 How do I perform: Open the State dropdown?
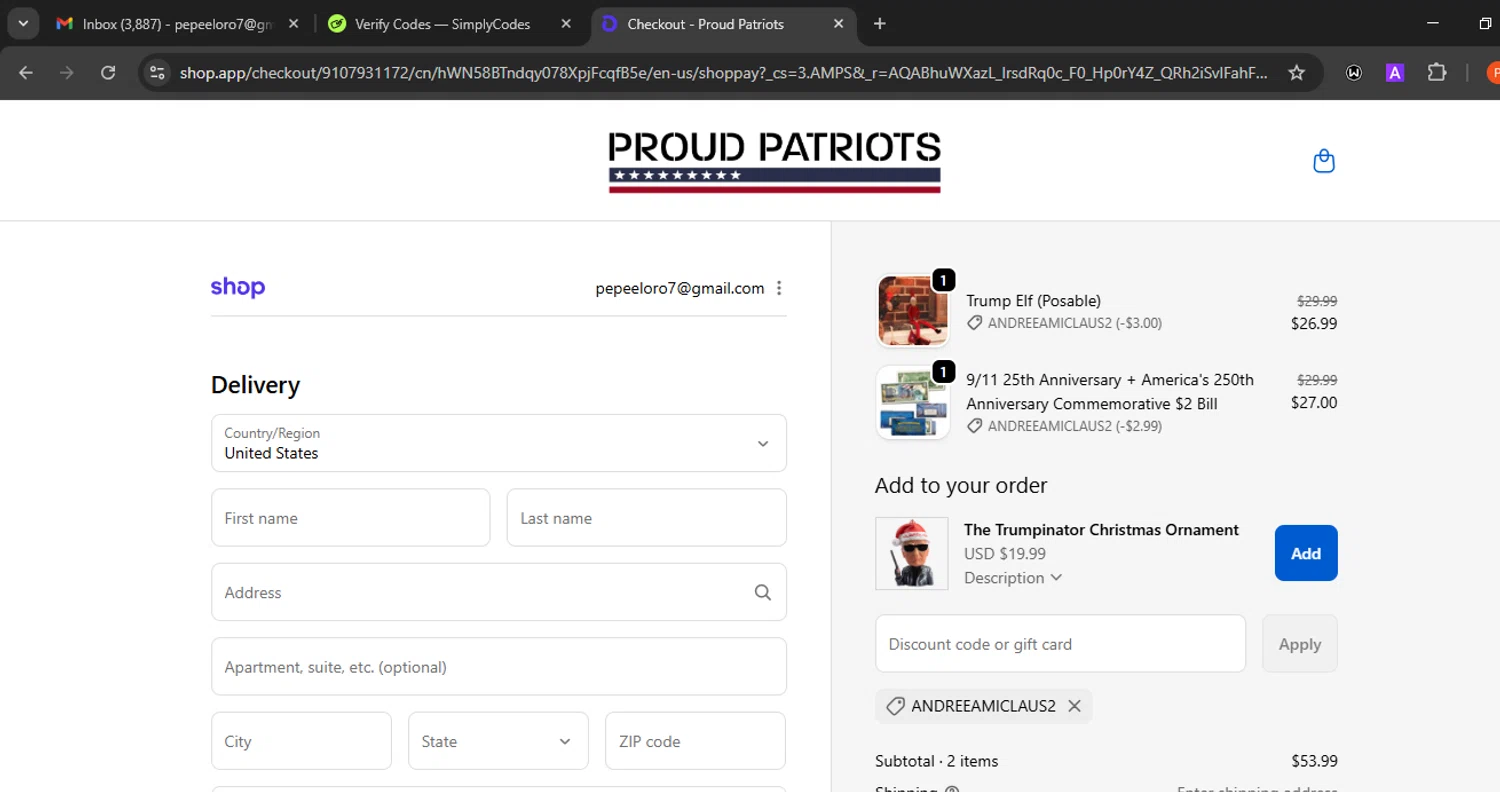pyautogui.click(x=498, y=741)
